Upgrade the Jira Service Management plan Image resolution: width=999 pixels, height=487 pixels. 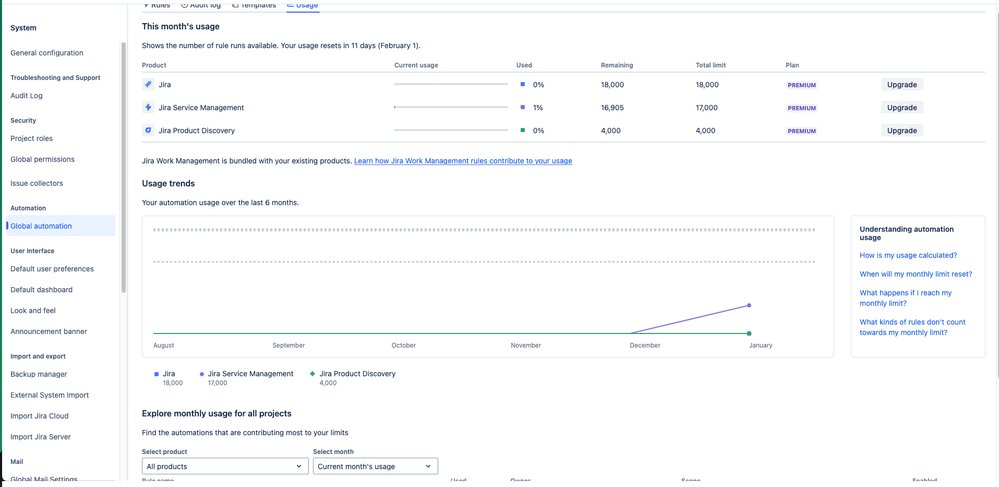[x=902, y=107]
